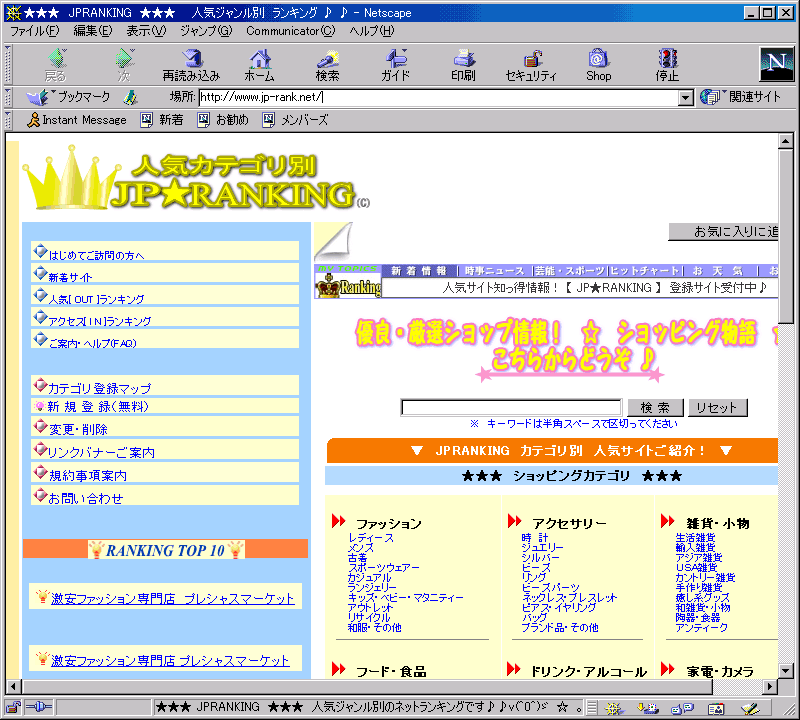Click the page location proxy icon
Screen dimensions: 800x720
click(x=131, y=97)
